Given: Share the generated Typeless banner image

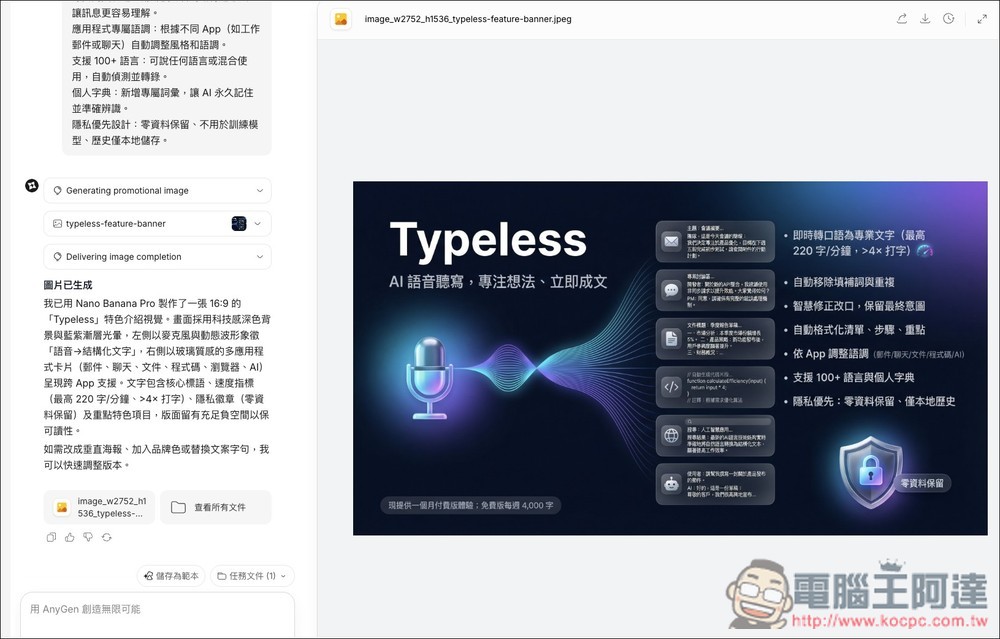Looking at the screenshot, I should tap(902, 18).
